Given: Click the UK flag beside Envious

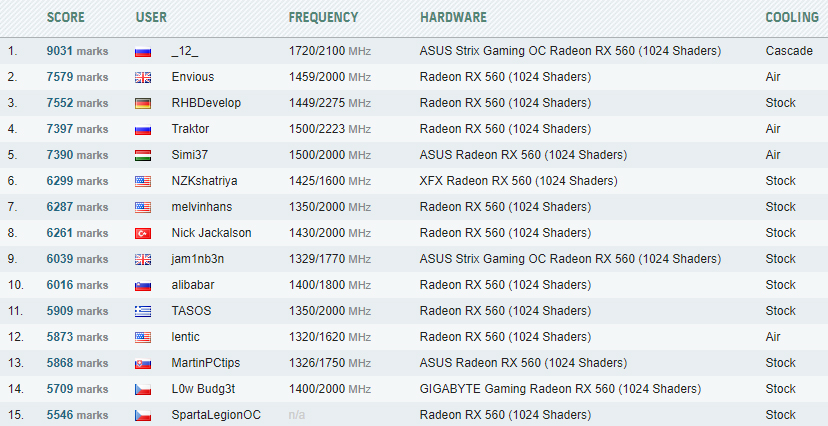Looking at the screenshot, I should (143, 78).
